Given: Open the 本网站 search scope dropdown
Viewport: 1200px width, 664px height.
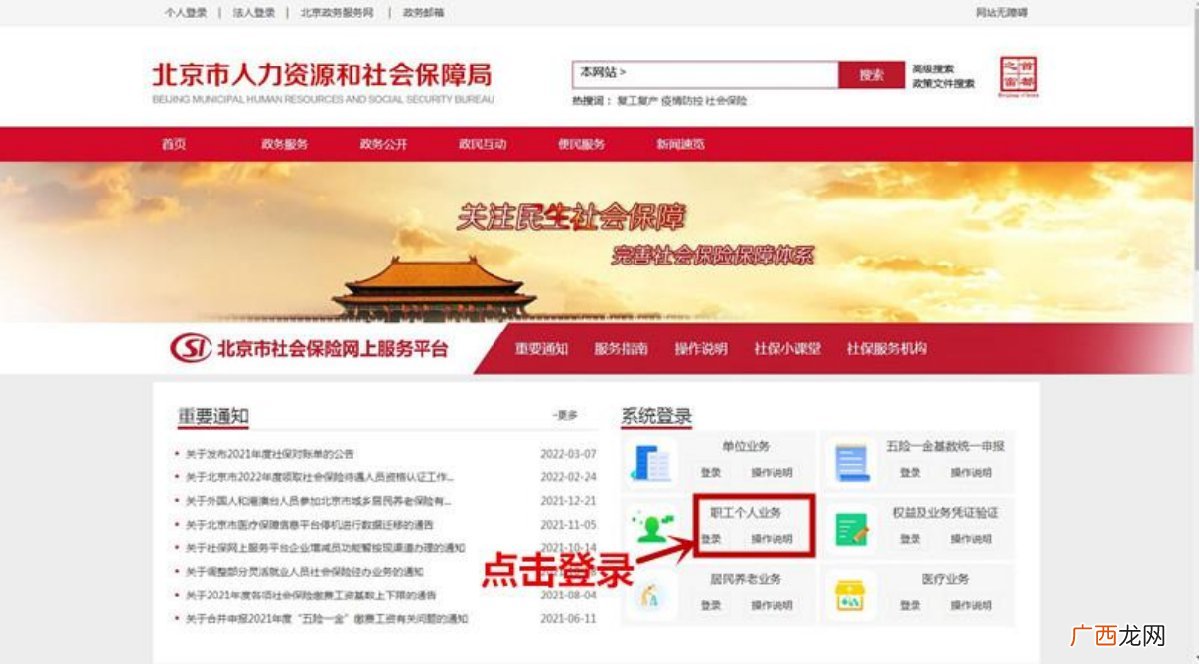Looking at the screenshot, I should (x=602, y=73).
